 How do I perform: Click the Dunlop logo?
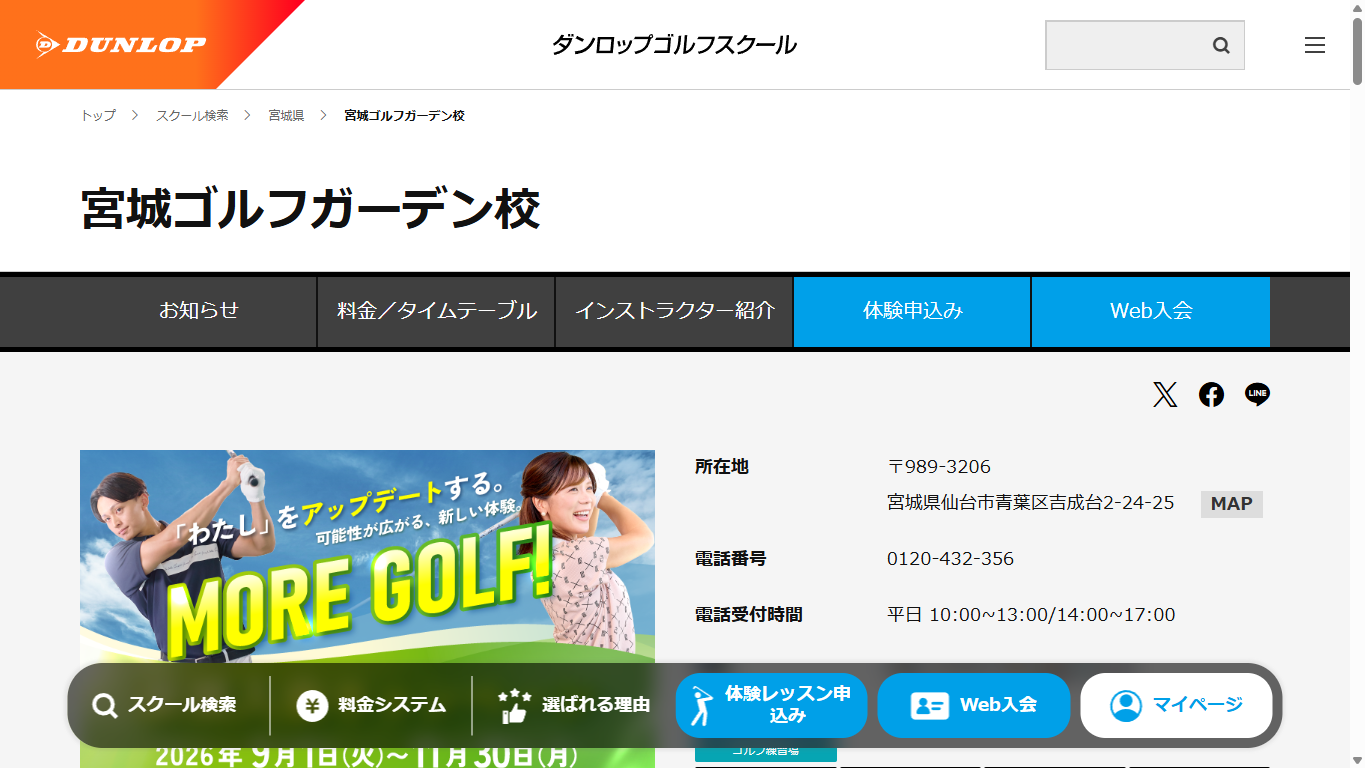(120, 44)
